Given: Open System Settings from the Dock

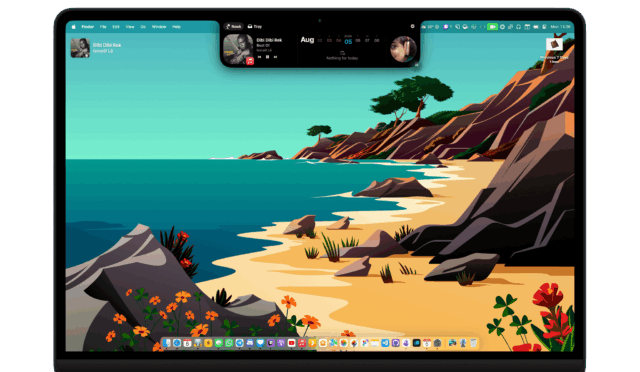Looking at the screenshot, I should [x=437, y=343].
